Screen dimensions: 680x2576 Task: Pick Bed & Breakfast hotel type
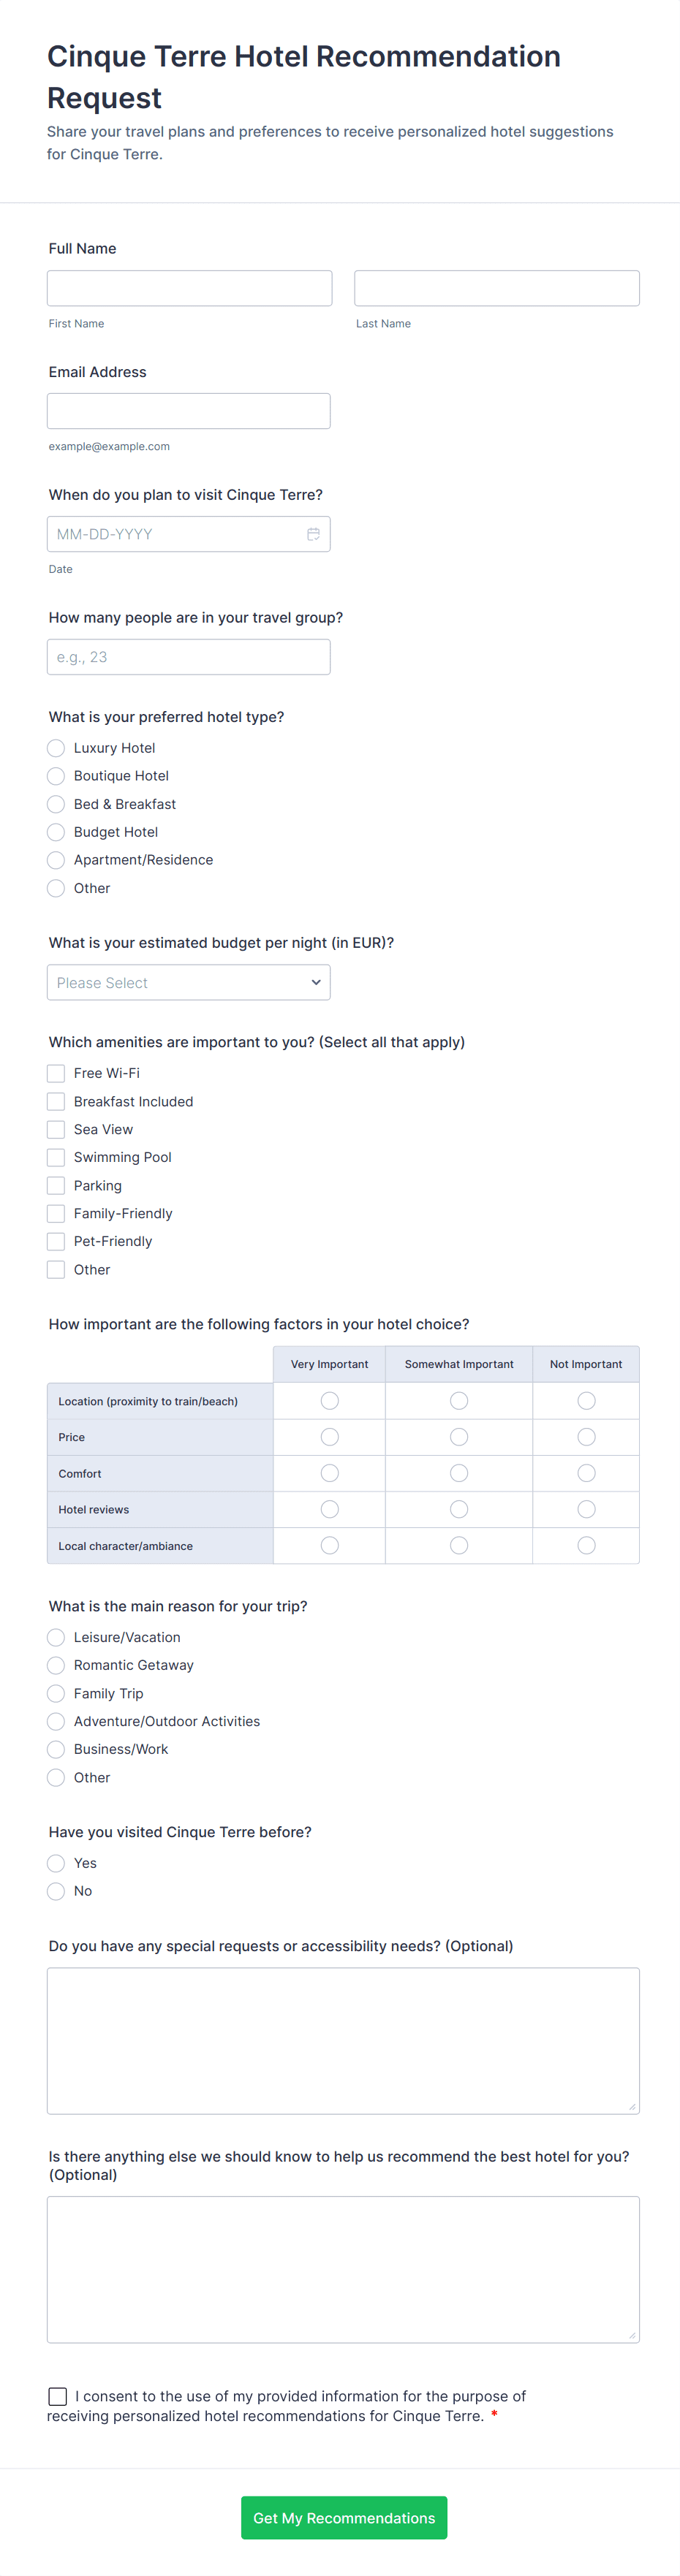(x=56, y=804)
